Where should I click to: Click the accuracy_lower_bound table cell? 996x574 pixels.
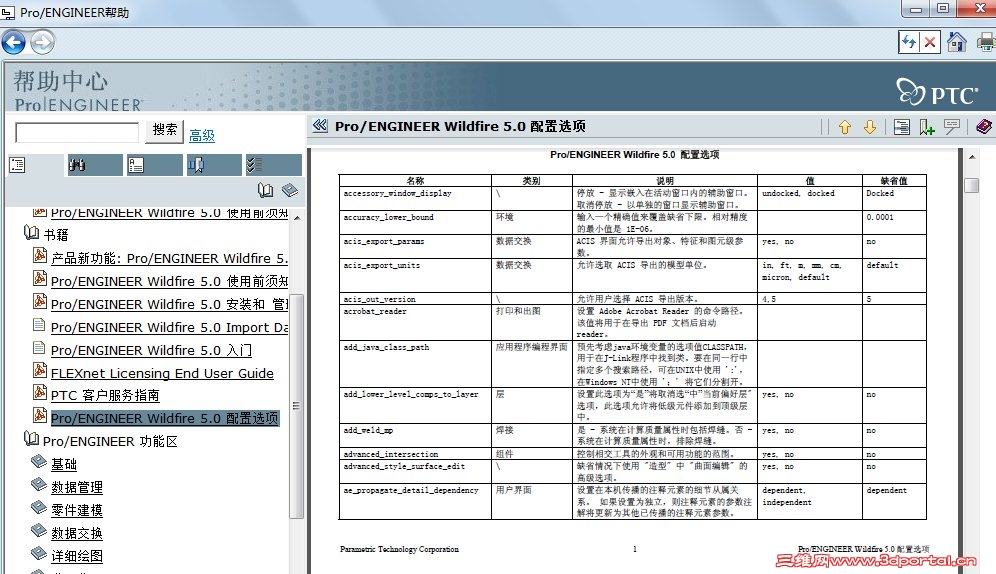point(415,222)
